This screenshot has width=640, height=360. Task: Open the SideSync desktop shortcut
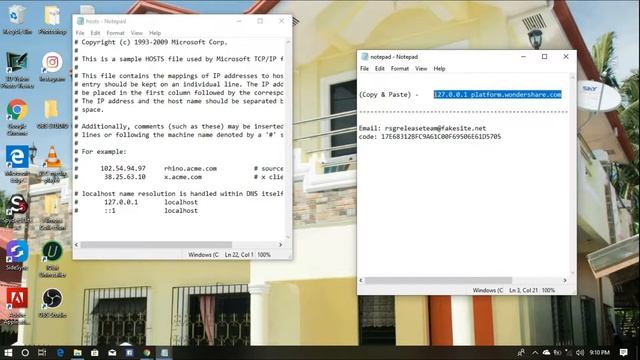17,256
